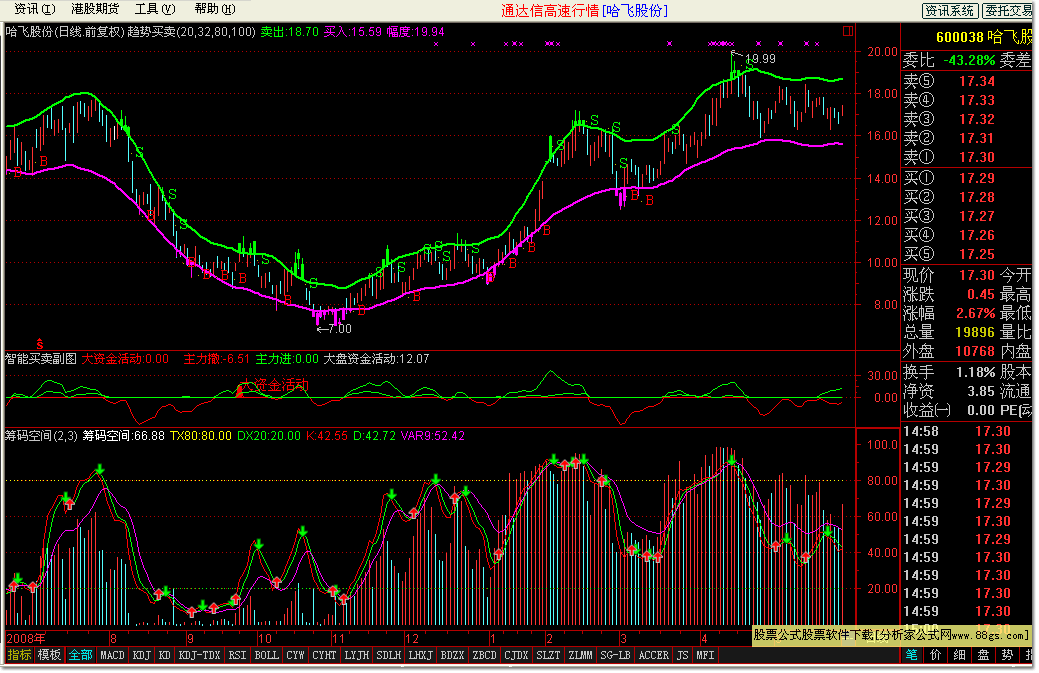Click the 14:58 tick row
Image resolution: width=1039 pixels, height=673 pixels.
[x=968, y=431]
